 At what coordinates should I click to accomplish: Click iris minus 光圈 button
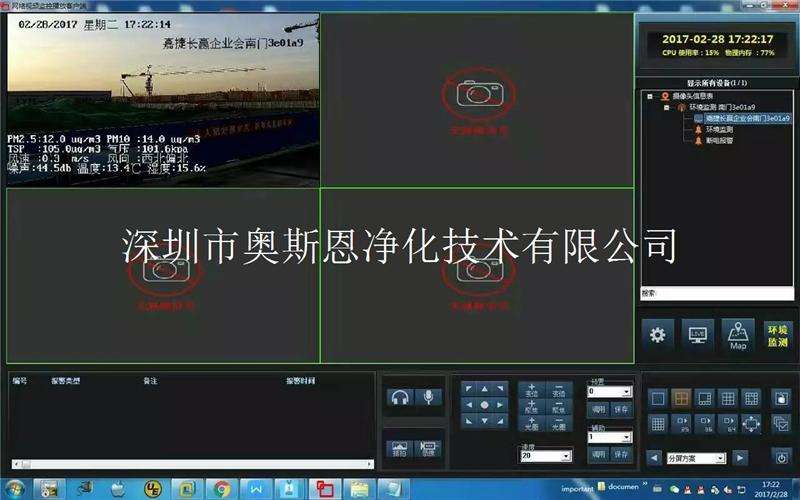coord(559,423)
